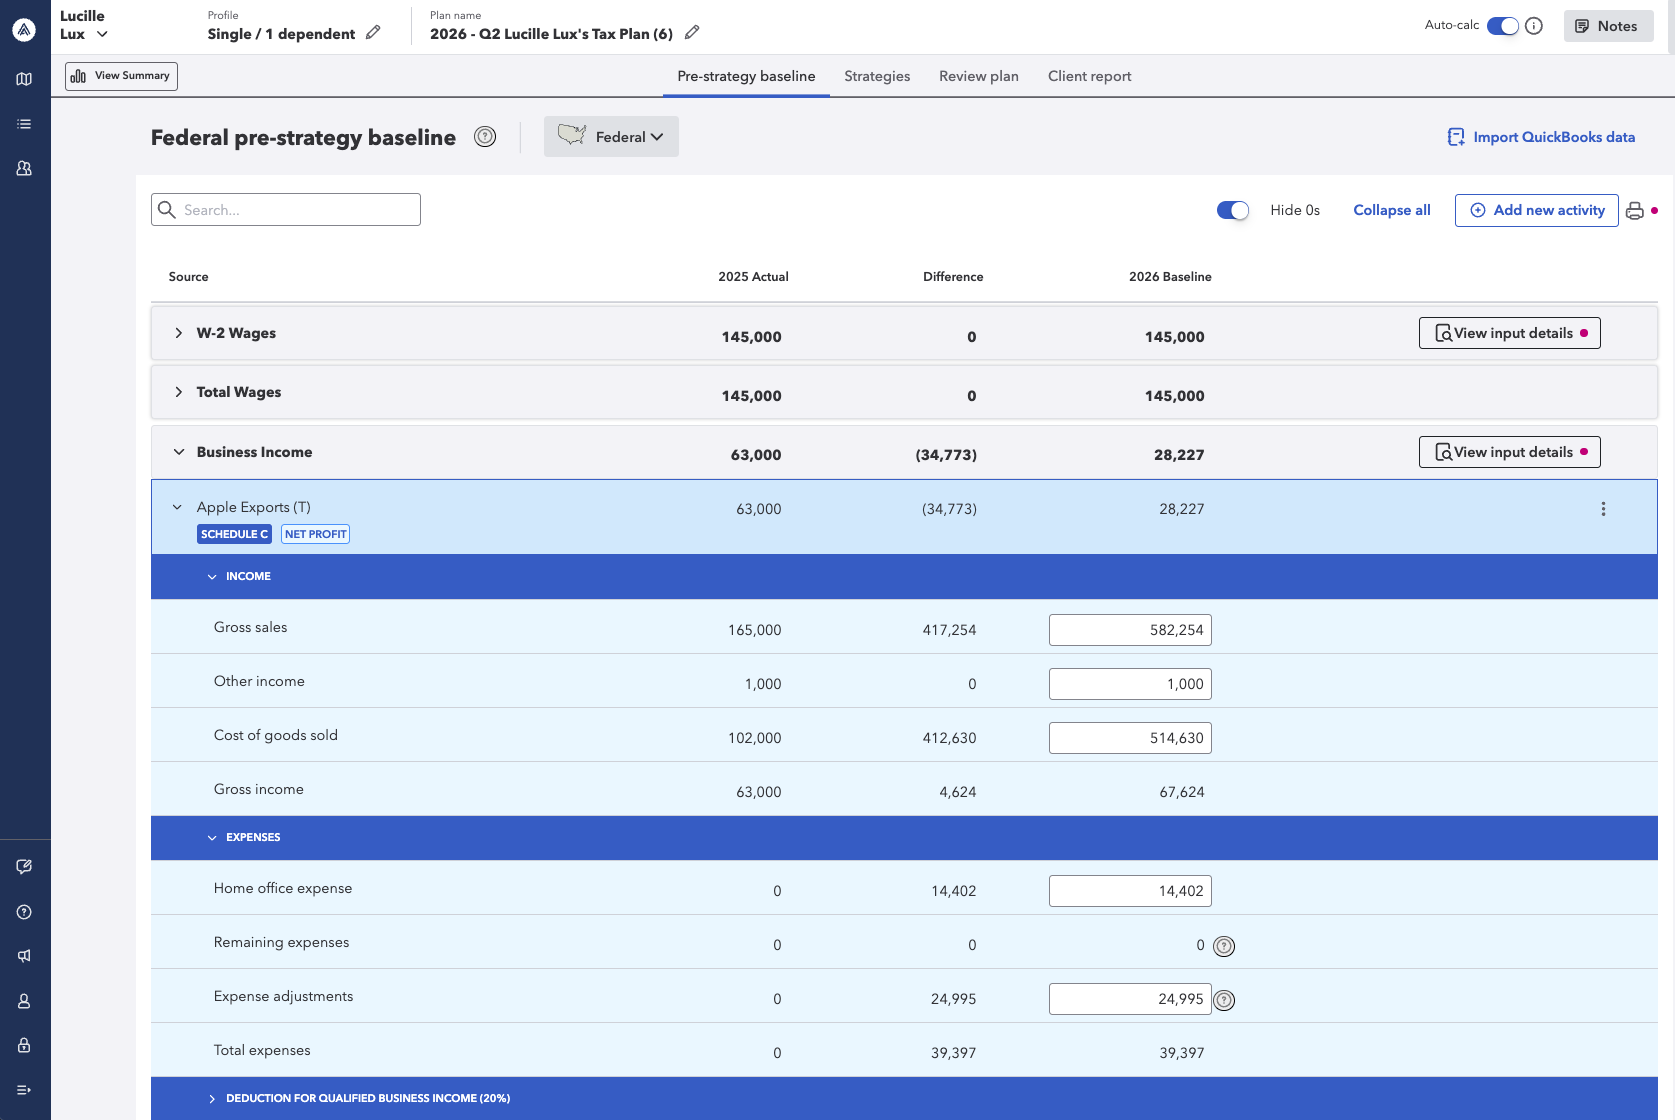The image size is (1675, 1120).
Task: Click the app logo icon in sidebar
Action: click(x=24, y=29)
